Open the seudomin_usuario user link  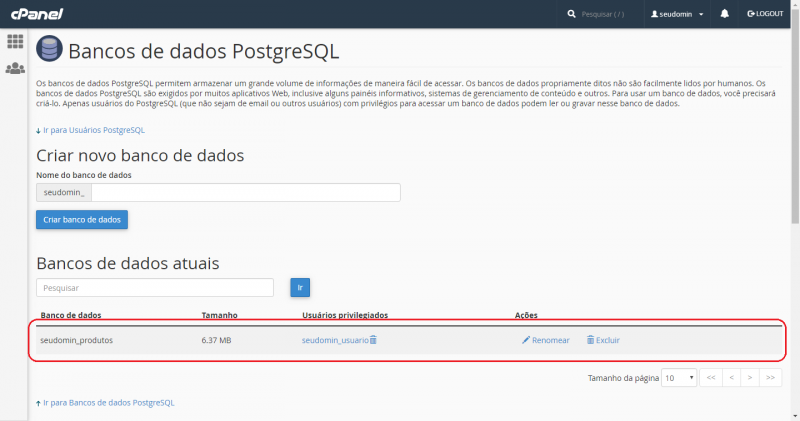click(x=335, y=340)
